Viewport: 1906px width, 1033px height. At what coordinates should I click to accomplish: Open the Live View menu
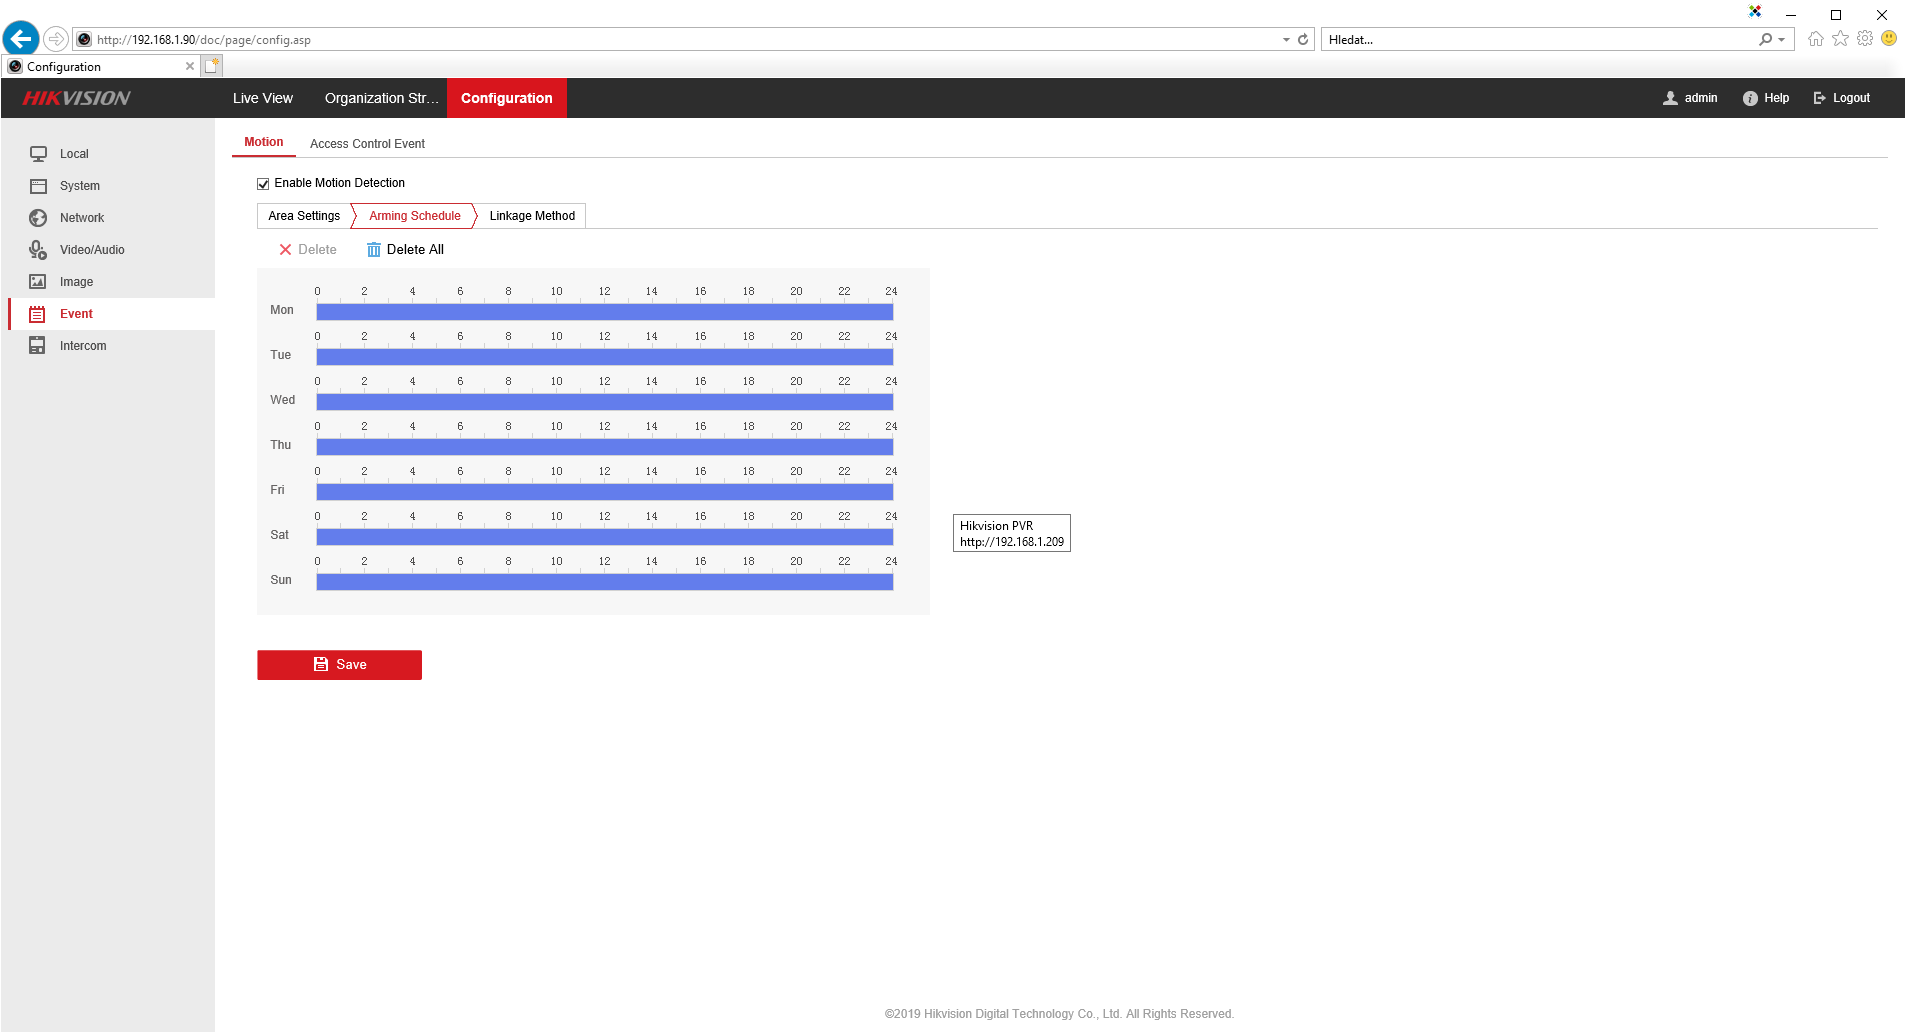[x=263, y=98]
